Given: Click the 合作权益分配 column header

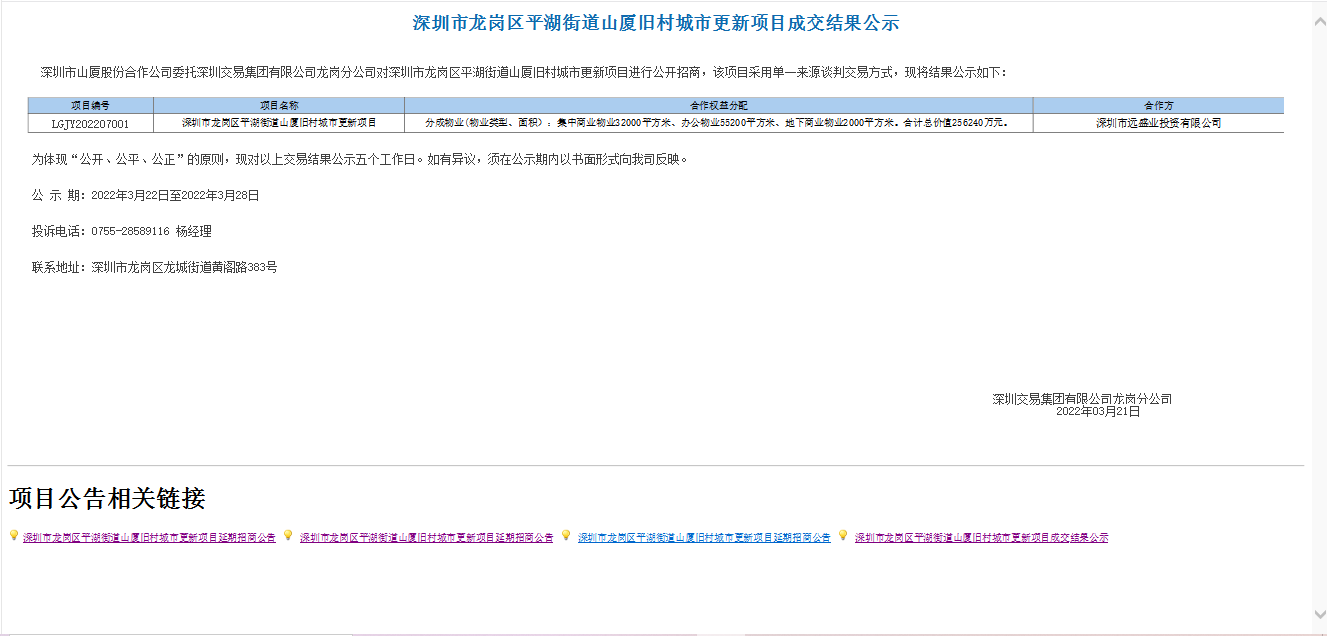Looking at the screenshot, I should click(718, 105).
